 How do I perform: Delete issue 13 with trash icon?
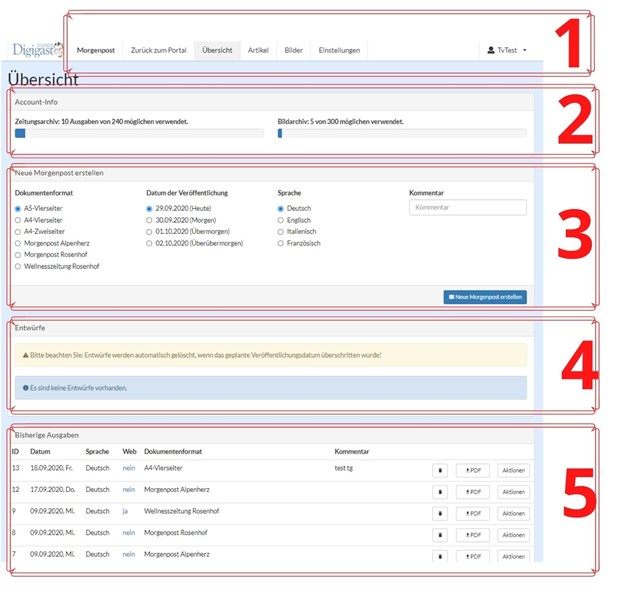click(440, 470)
